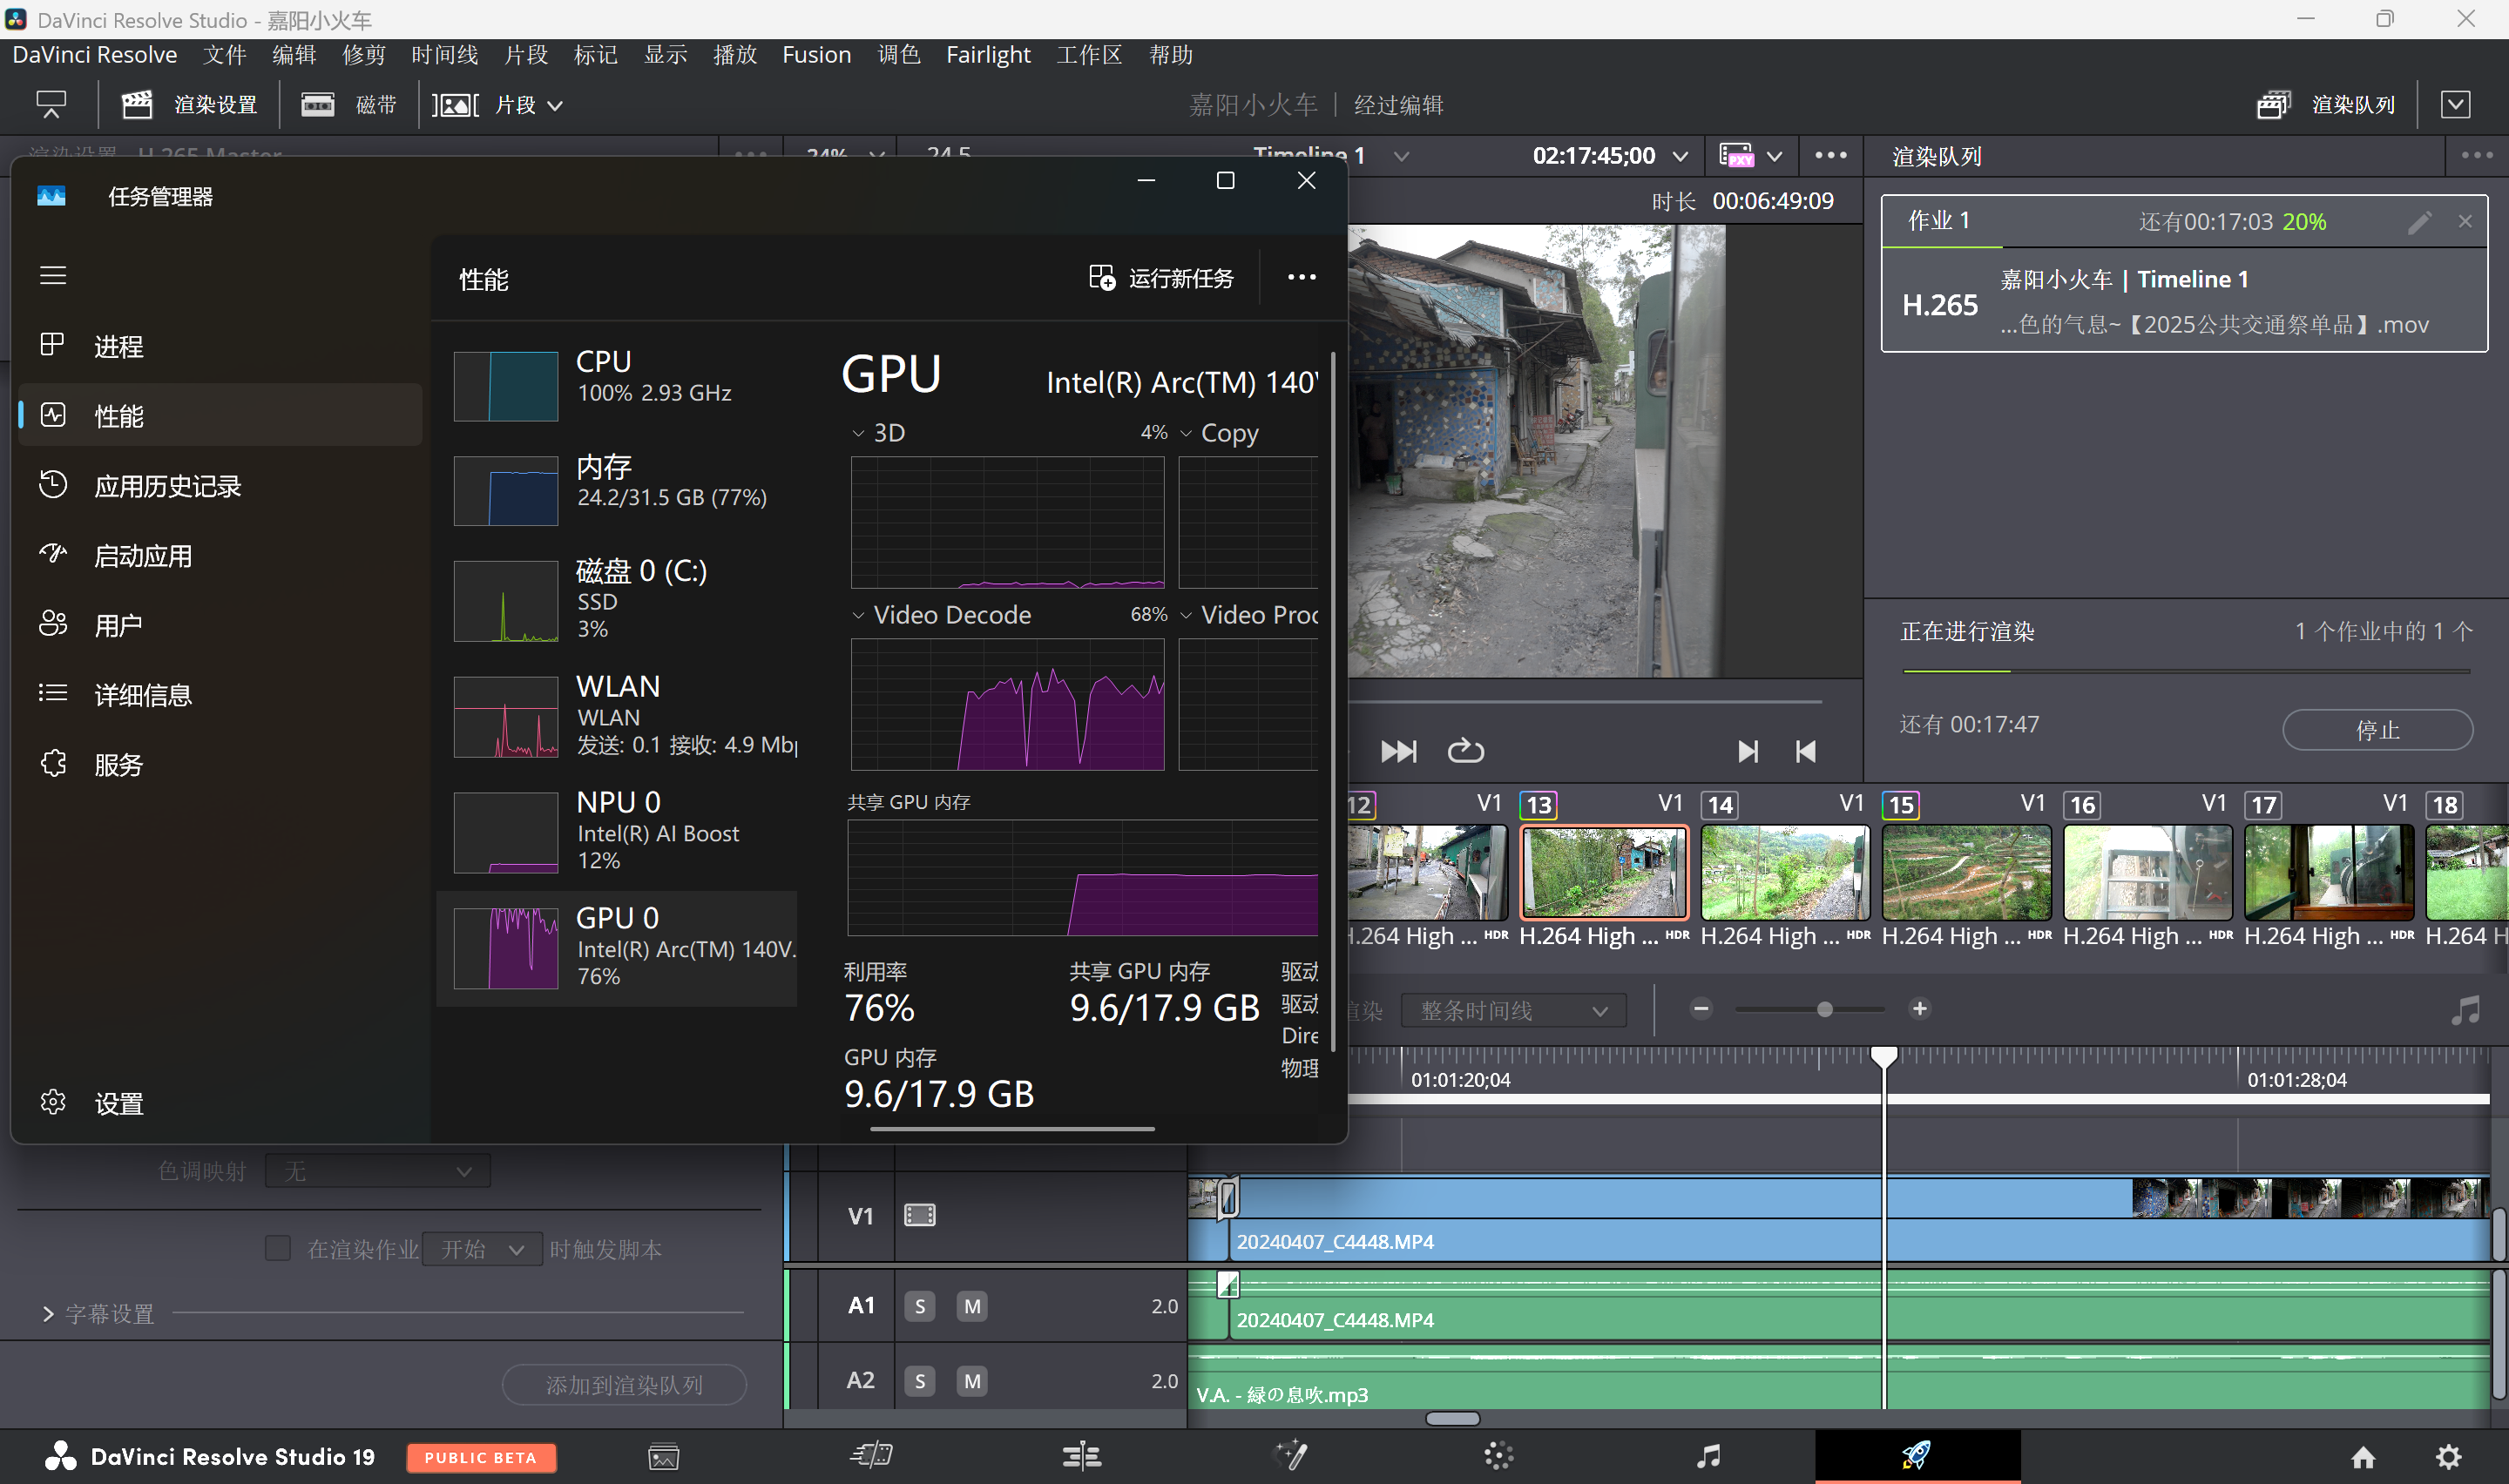Open the 片段 dropdown in toolbar
Screen dimensions: 2509x1484
pos(499,105)
